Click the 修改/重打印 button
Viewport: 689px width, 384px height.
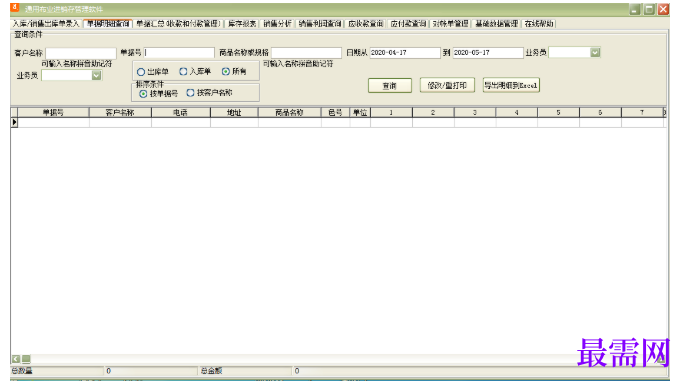pyautogui.click(x=447, y=85)
